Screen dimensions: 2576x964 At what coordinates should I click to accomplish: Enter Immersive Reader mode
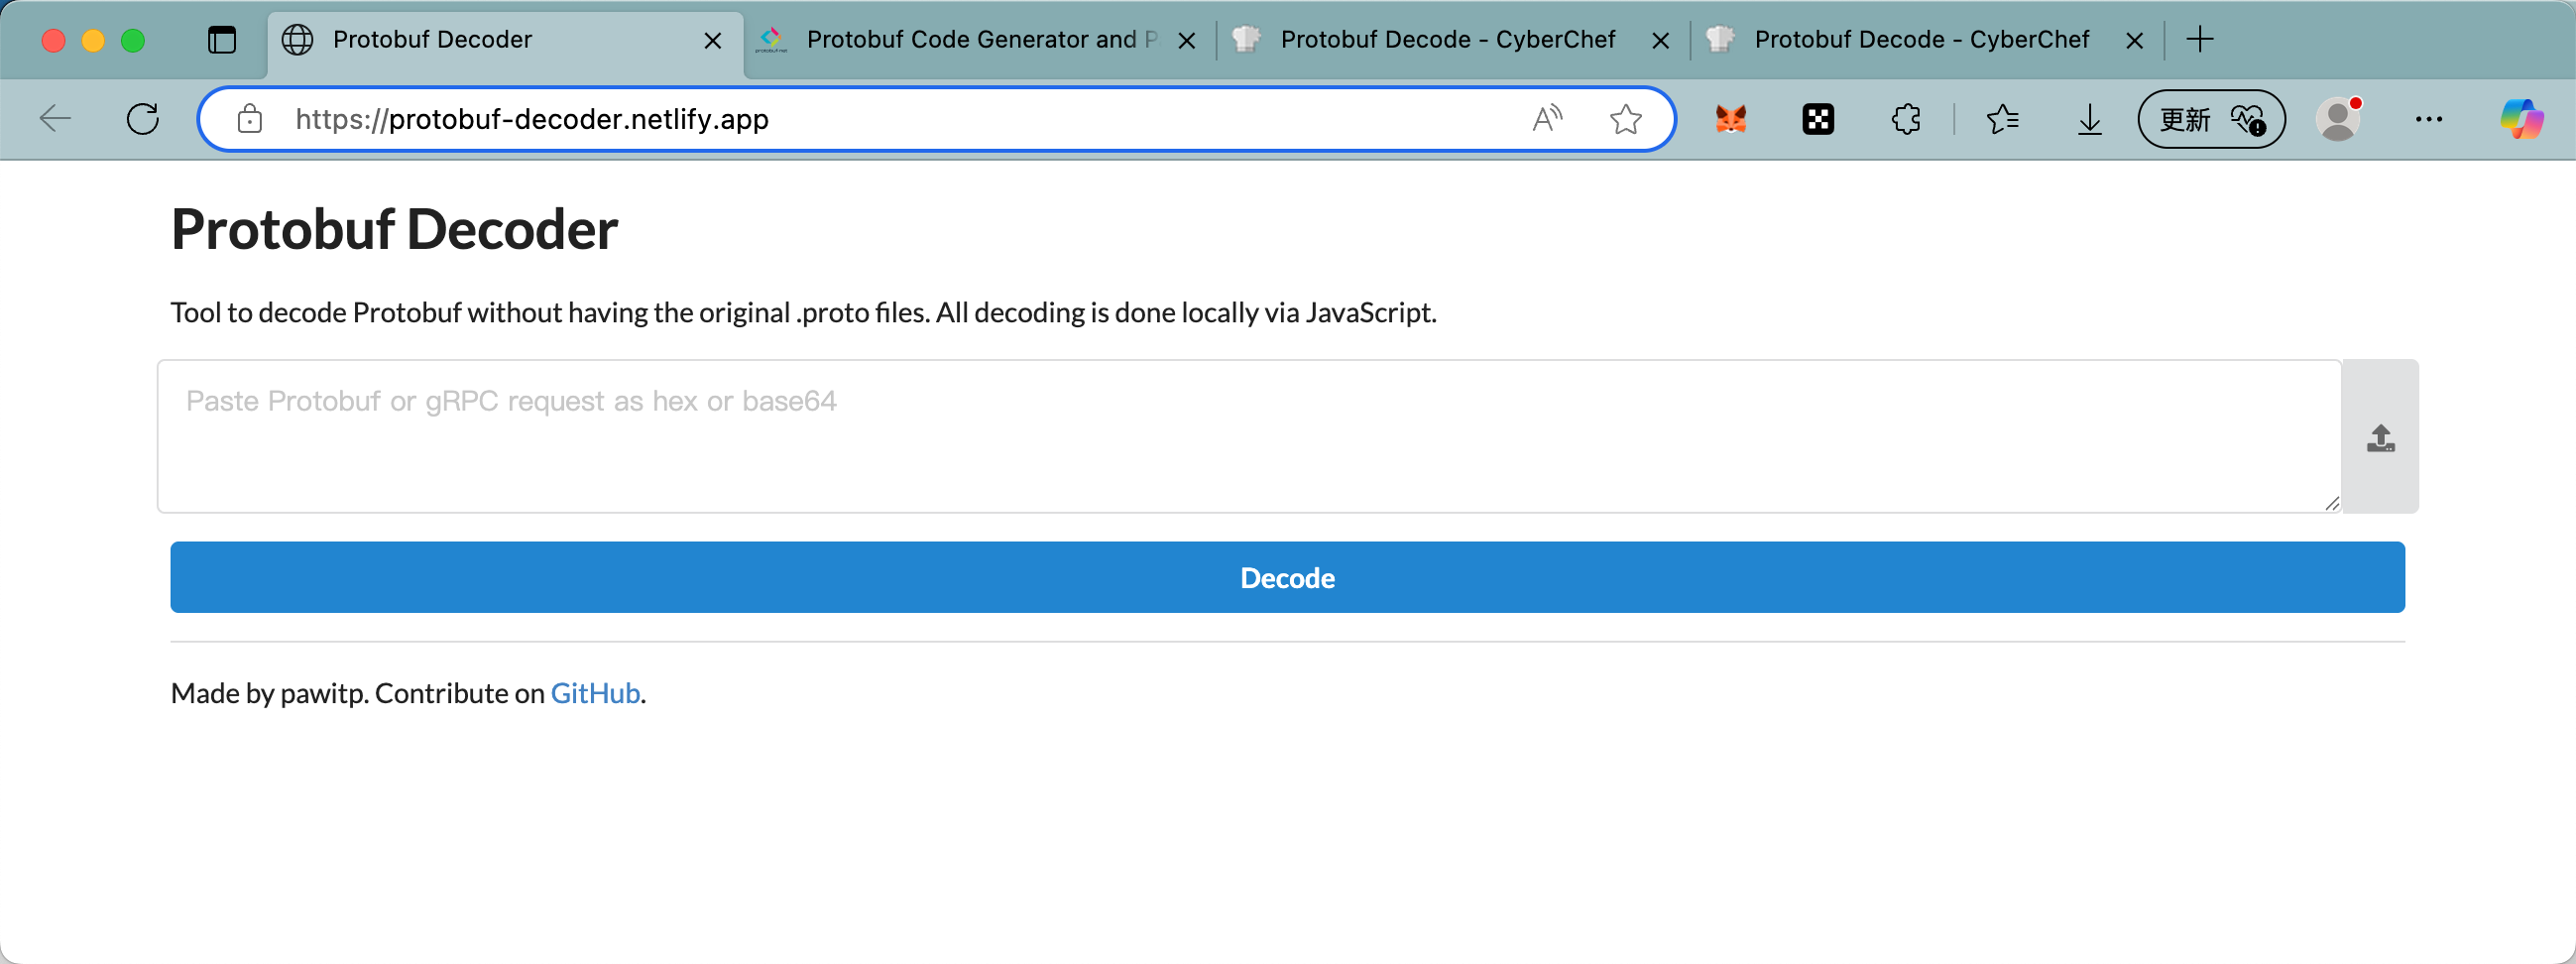click(x=1546, y=118)
